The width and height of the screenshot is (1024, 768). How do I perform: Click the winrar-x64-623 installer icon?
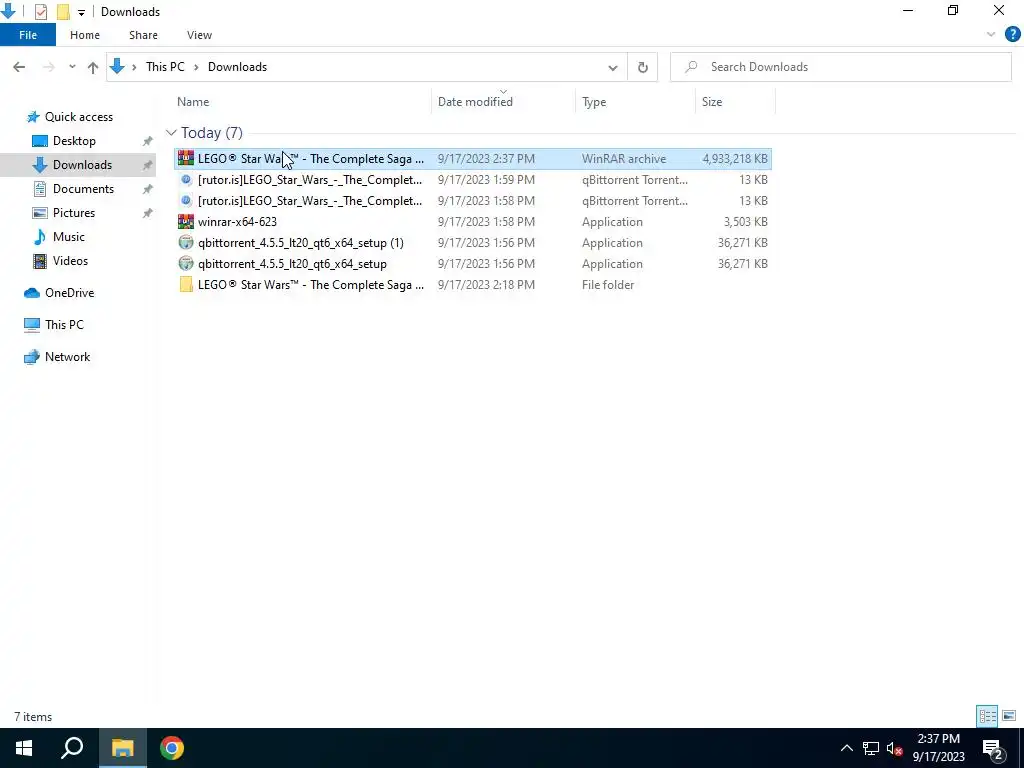click(x=186, y=221)
